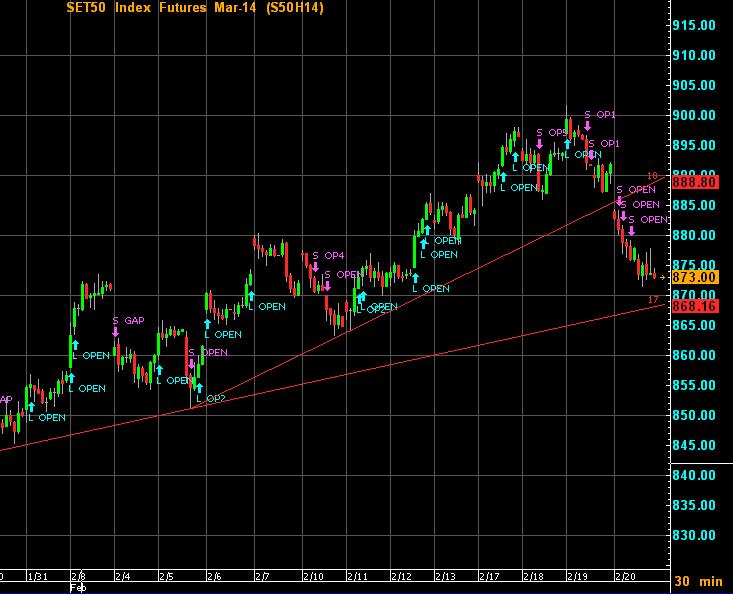Viewport: 733px width, 594px height.
Task: Click the 860.00 price axis label
Action: [694, 355]
